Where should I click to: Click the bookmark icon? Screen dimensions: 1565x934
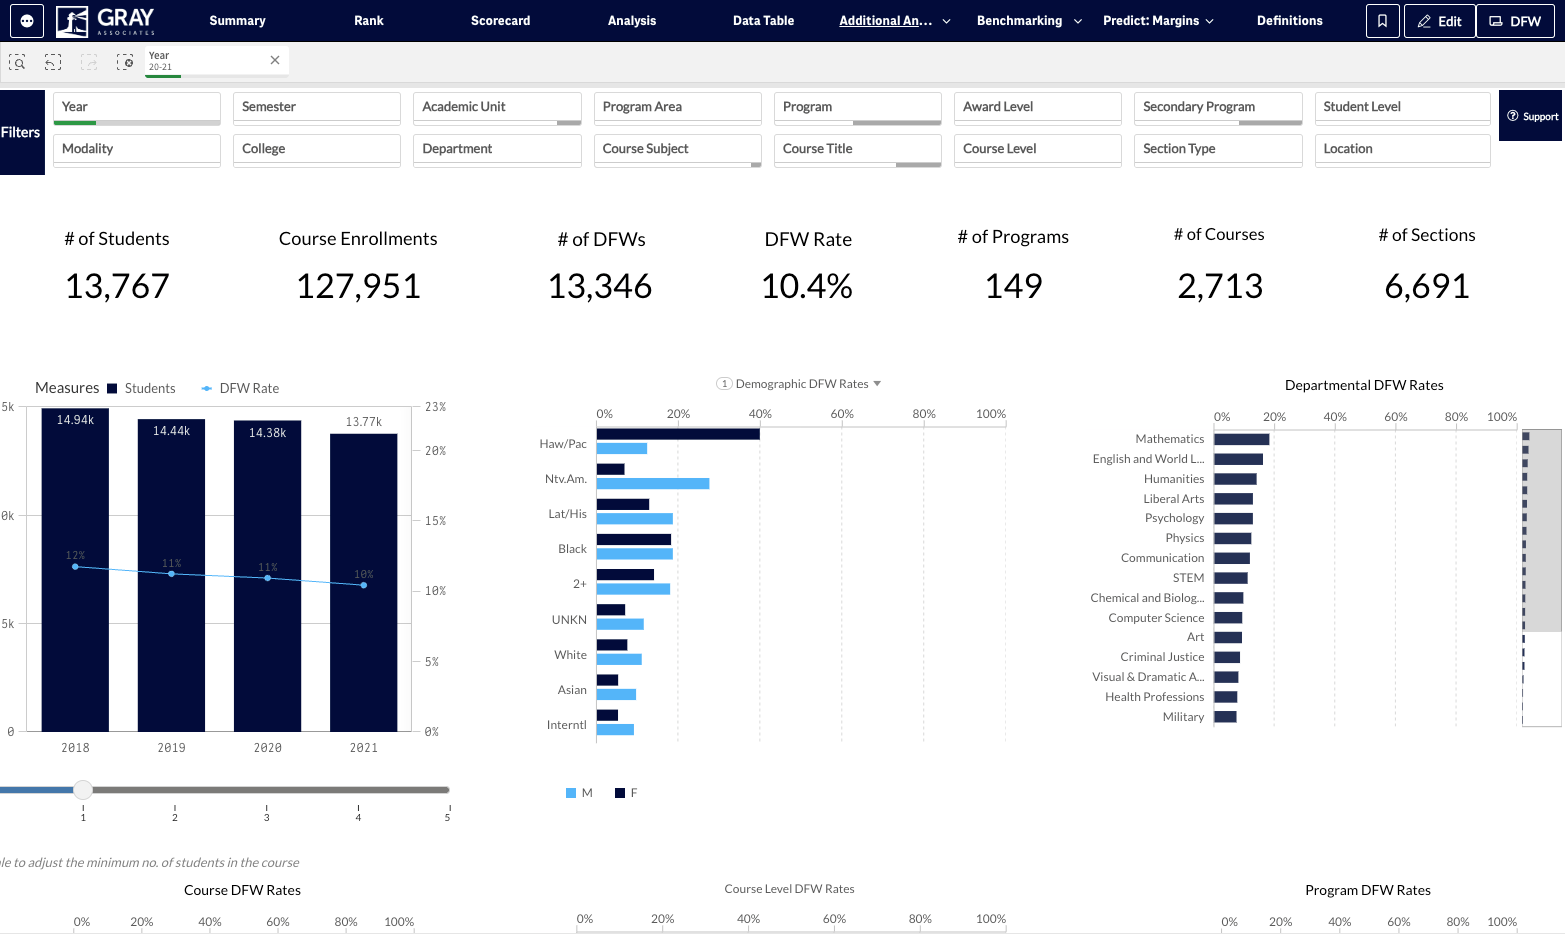point(1382,21)
